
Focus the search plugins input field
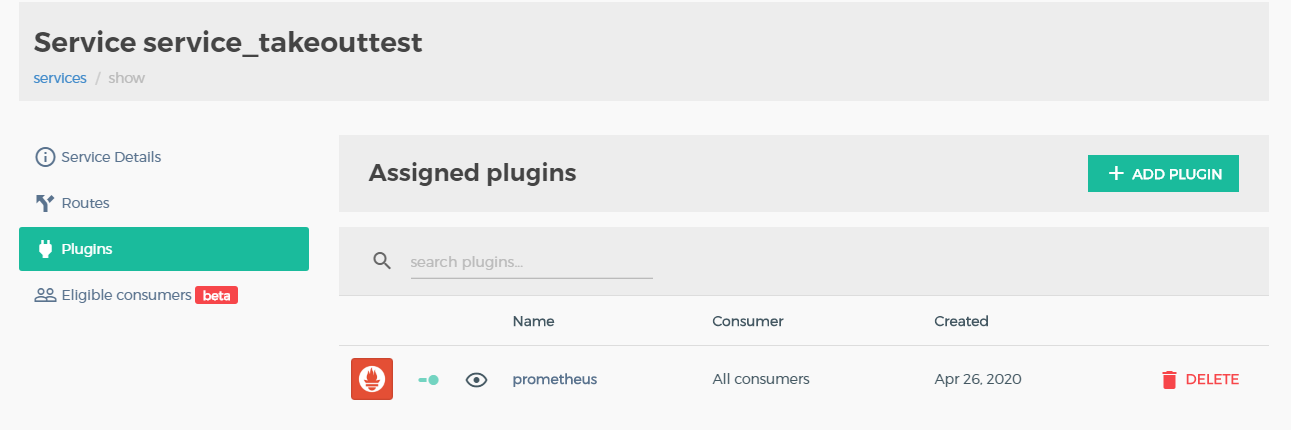[x=531, y=262]
